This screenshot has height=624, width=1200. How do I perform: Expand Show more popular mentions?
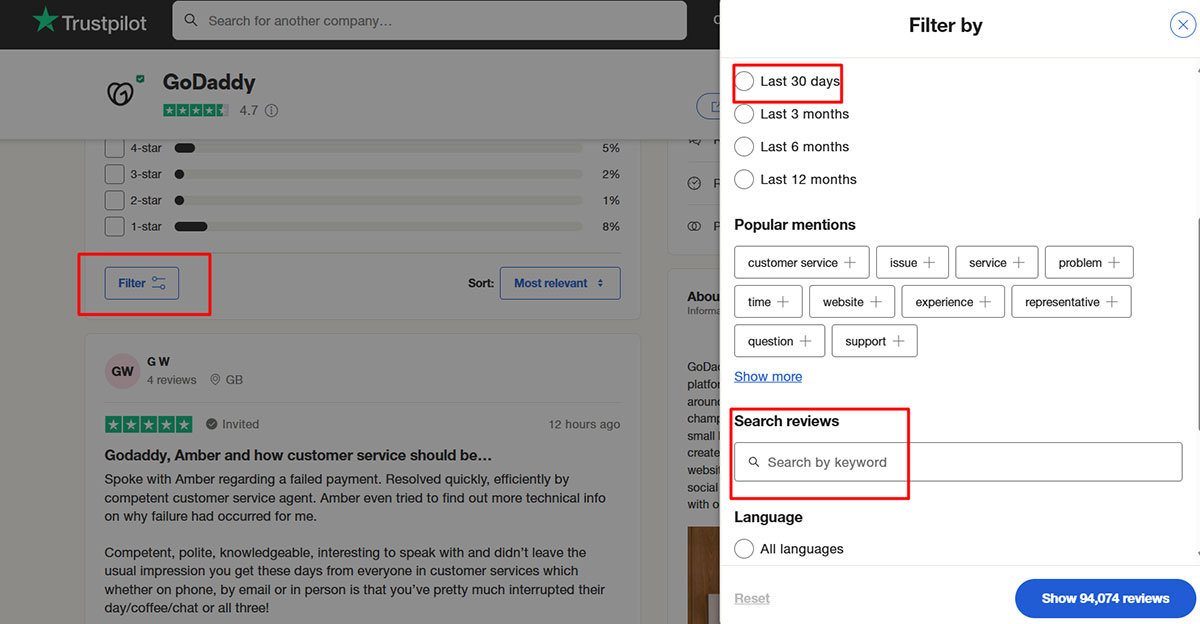[x=768, y=377]
